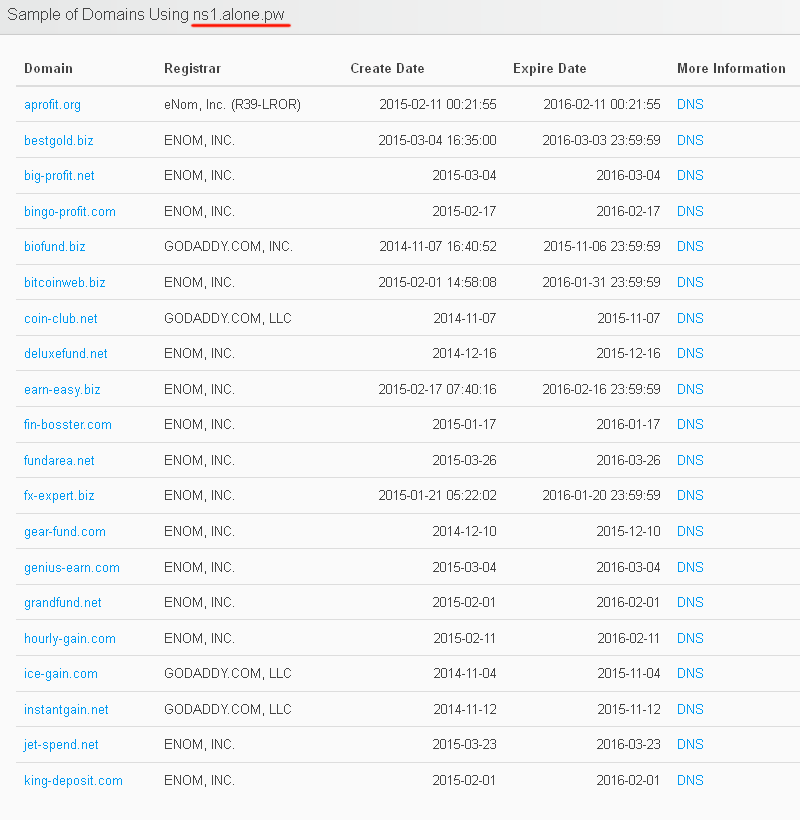Open DNS link for hourly-gain.com
800x820 pixels.
[x=690, y=638]
